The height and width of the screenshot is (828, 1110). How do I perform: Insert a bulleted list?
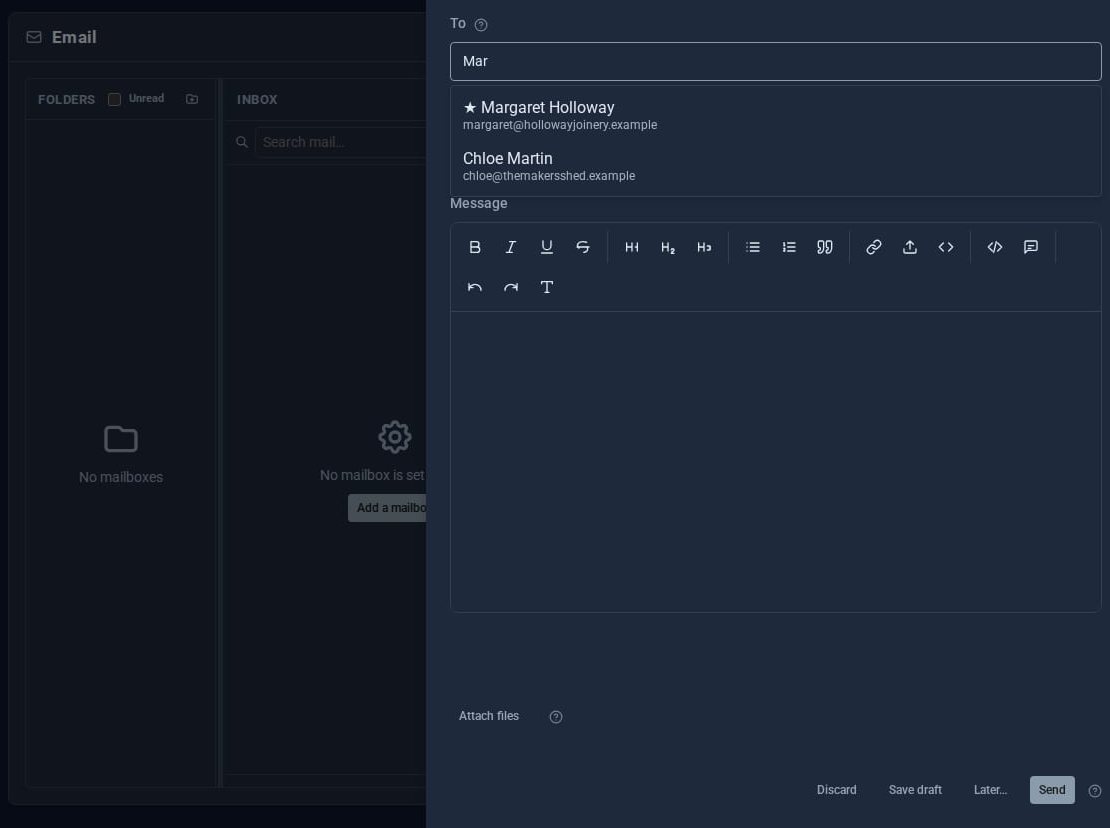coord(753,247)
